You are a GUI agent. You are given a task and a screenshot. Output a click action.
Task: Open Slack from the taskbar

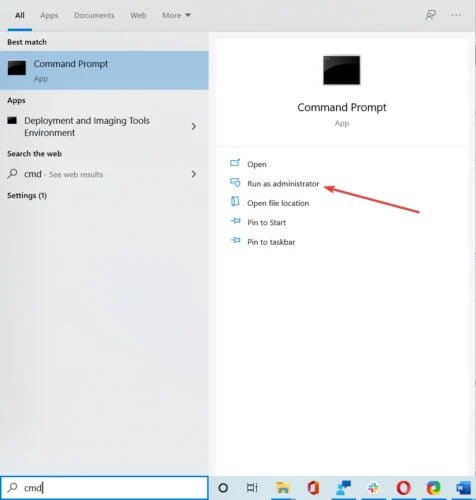click(373, 488)
